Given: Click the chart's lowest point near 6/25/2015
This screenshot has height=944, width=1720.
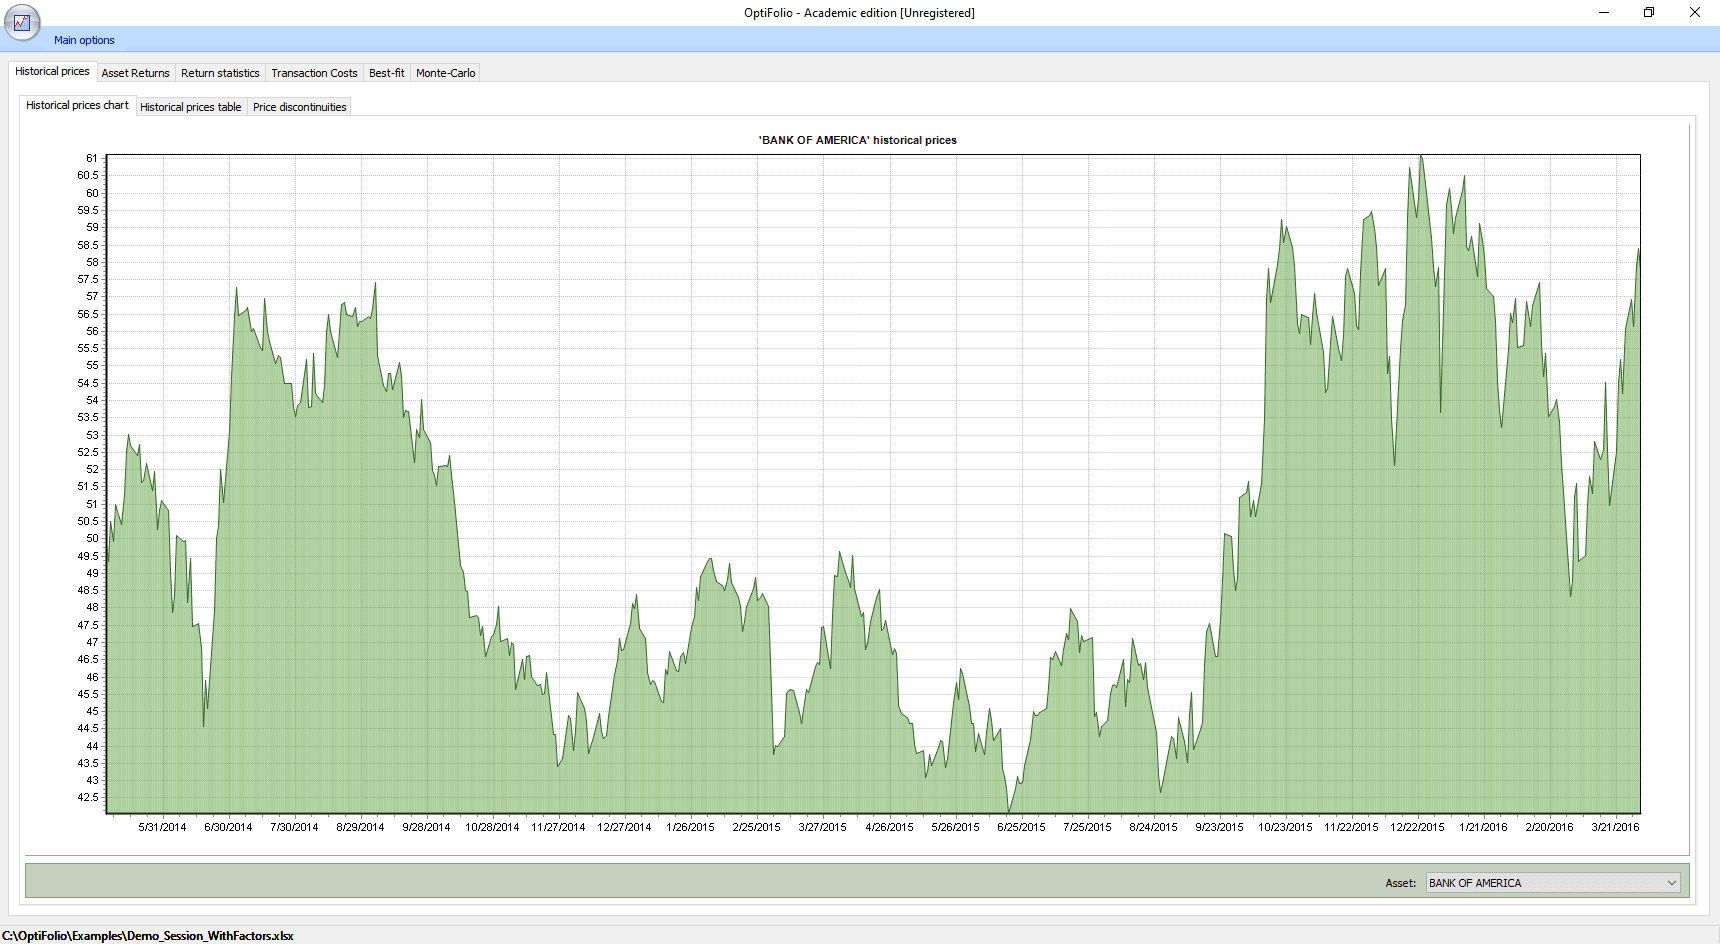Looking at the screenshot, I should click(1009, 811).
